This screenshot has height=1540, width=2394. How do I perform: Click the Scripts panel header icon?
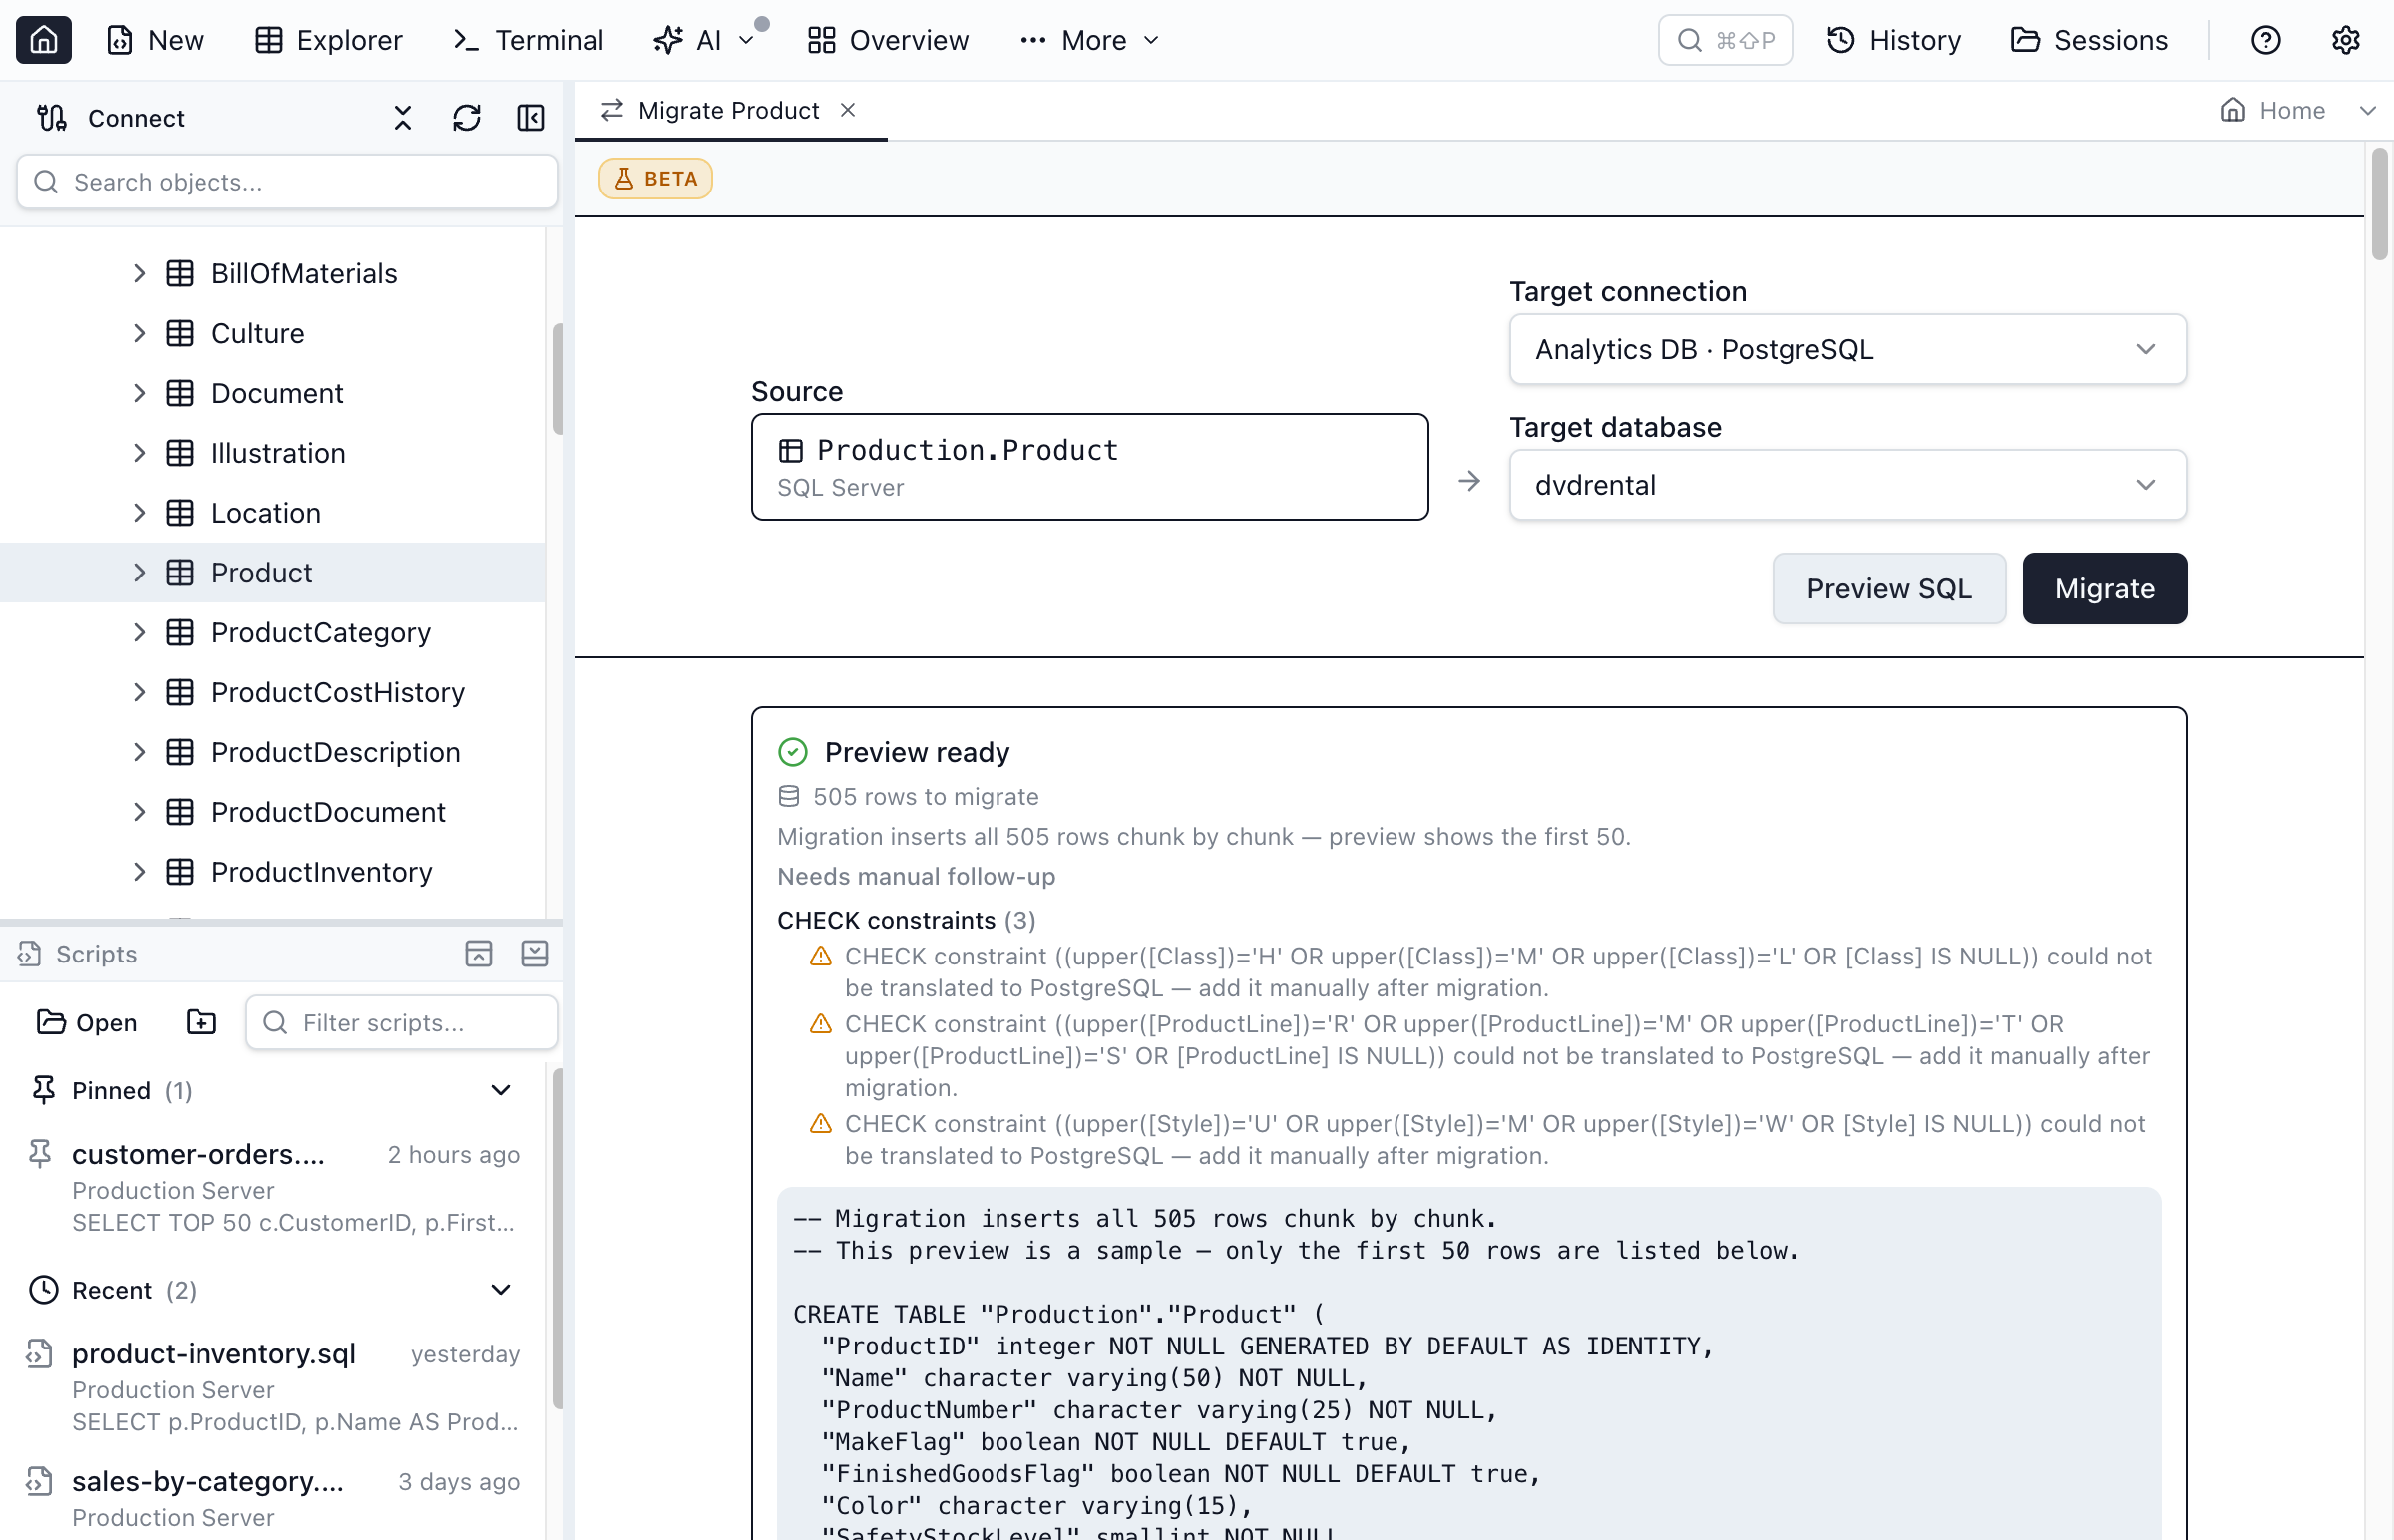pos(30,954)
